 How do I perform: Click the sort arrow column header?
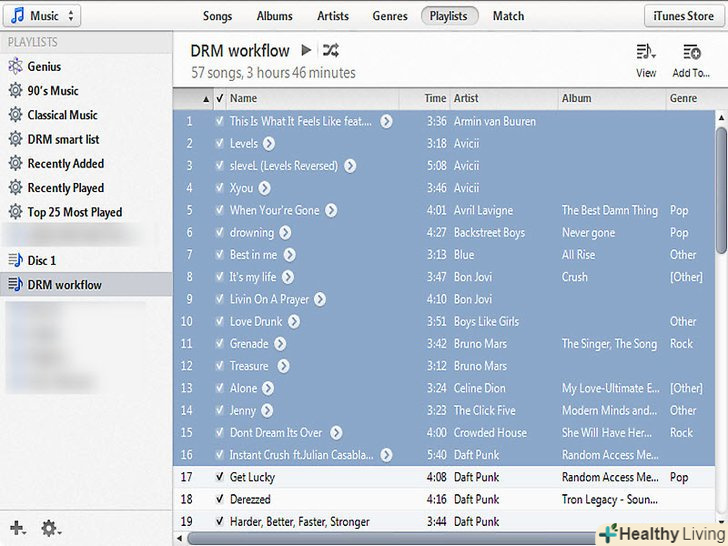206,99
